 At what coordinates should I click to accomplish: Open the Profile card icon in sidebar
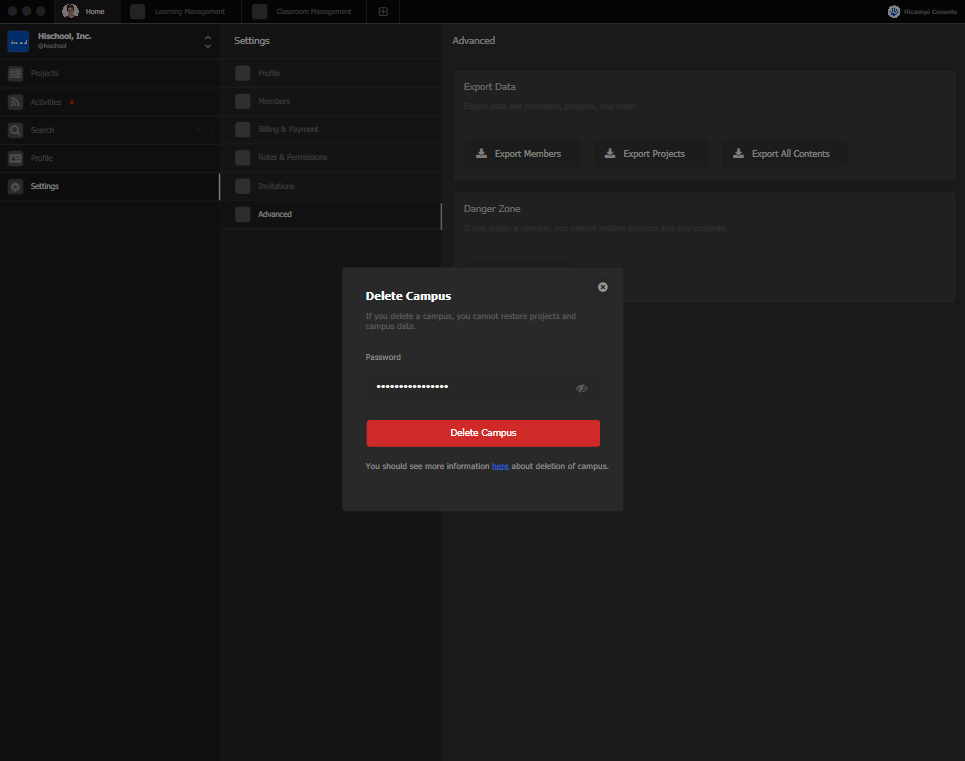[x=15, y=158]
